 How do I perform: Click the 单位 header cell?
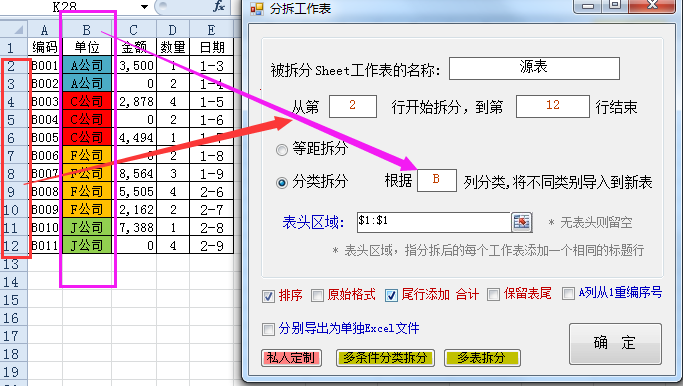pyautogui.click(x=87, y=47)
